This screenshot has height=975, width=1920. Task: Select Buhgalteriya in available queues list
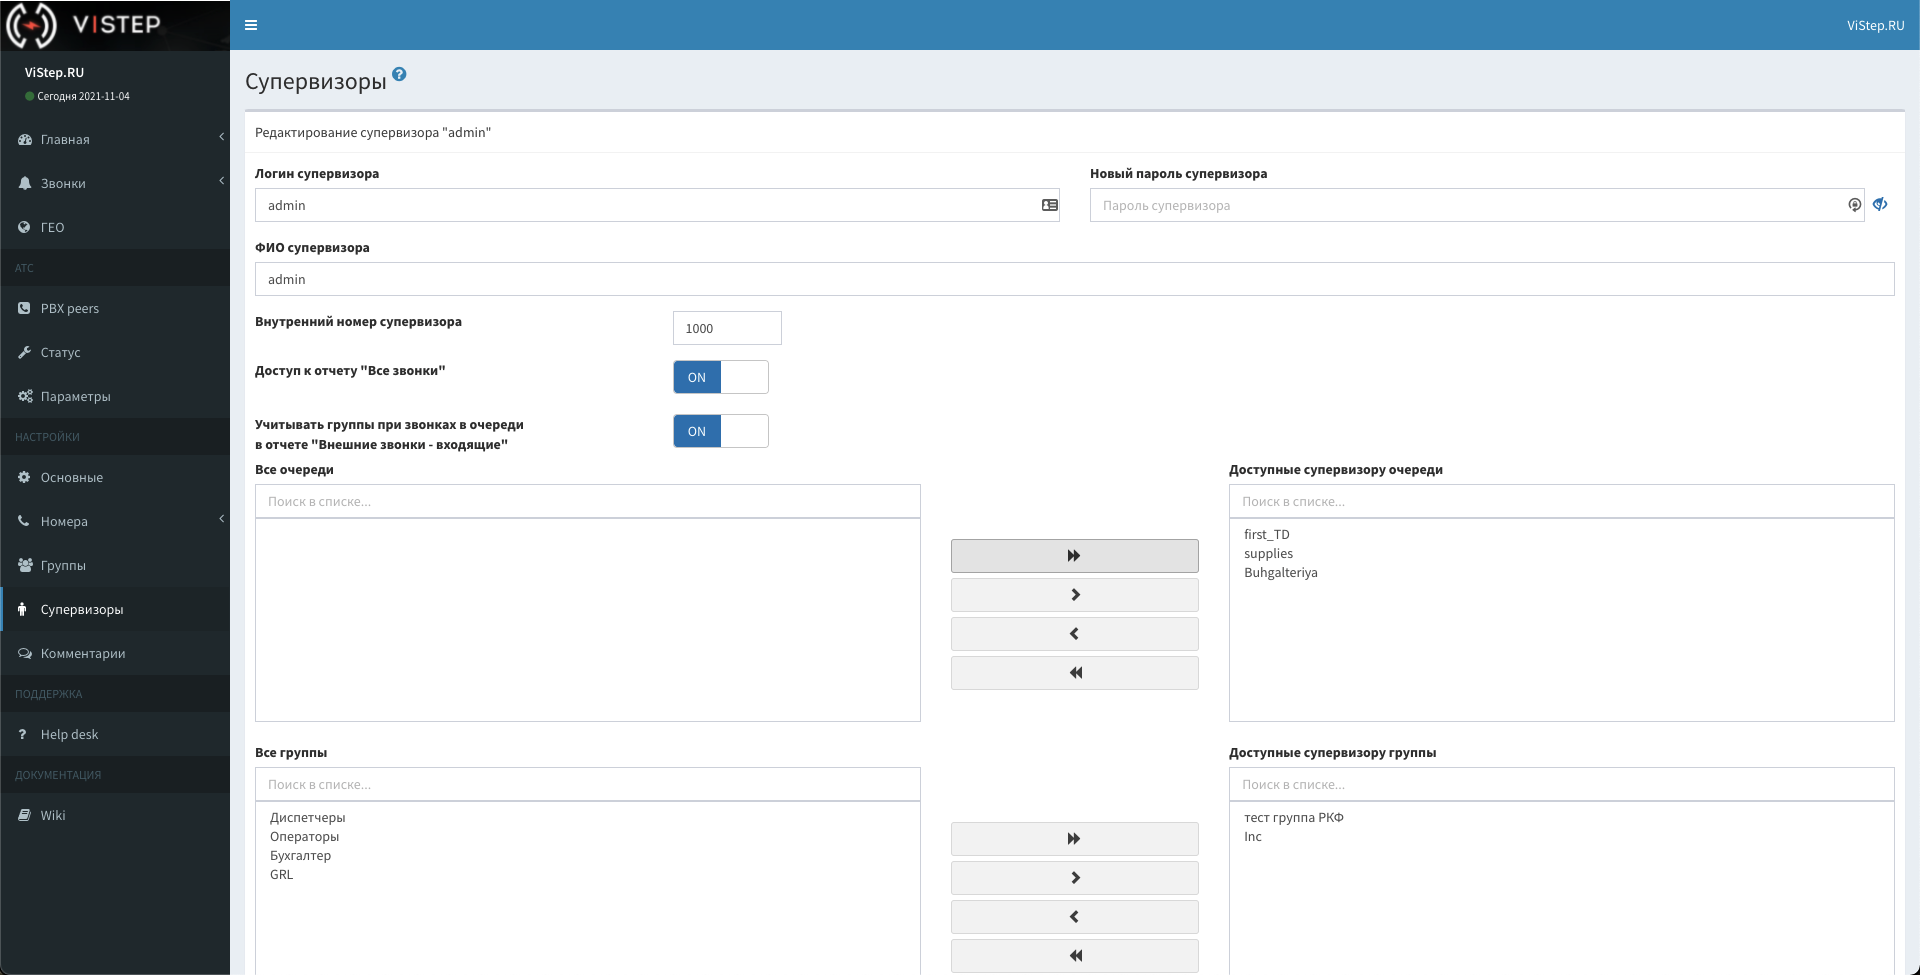click(x=1280, y=573)
